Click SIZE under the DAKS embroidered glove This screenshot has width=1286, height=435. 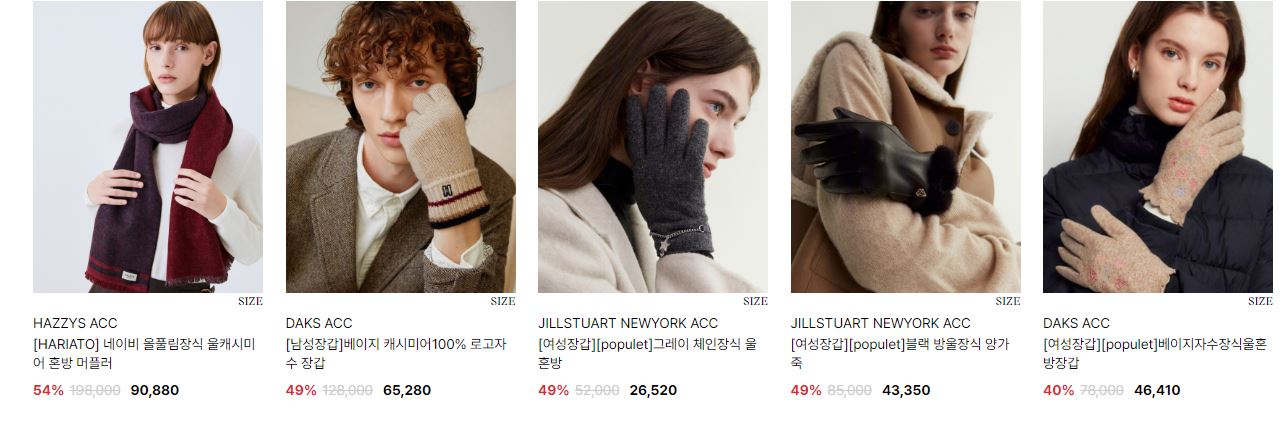pos(1260,301)
